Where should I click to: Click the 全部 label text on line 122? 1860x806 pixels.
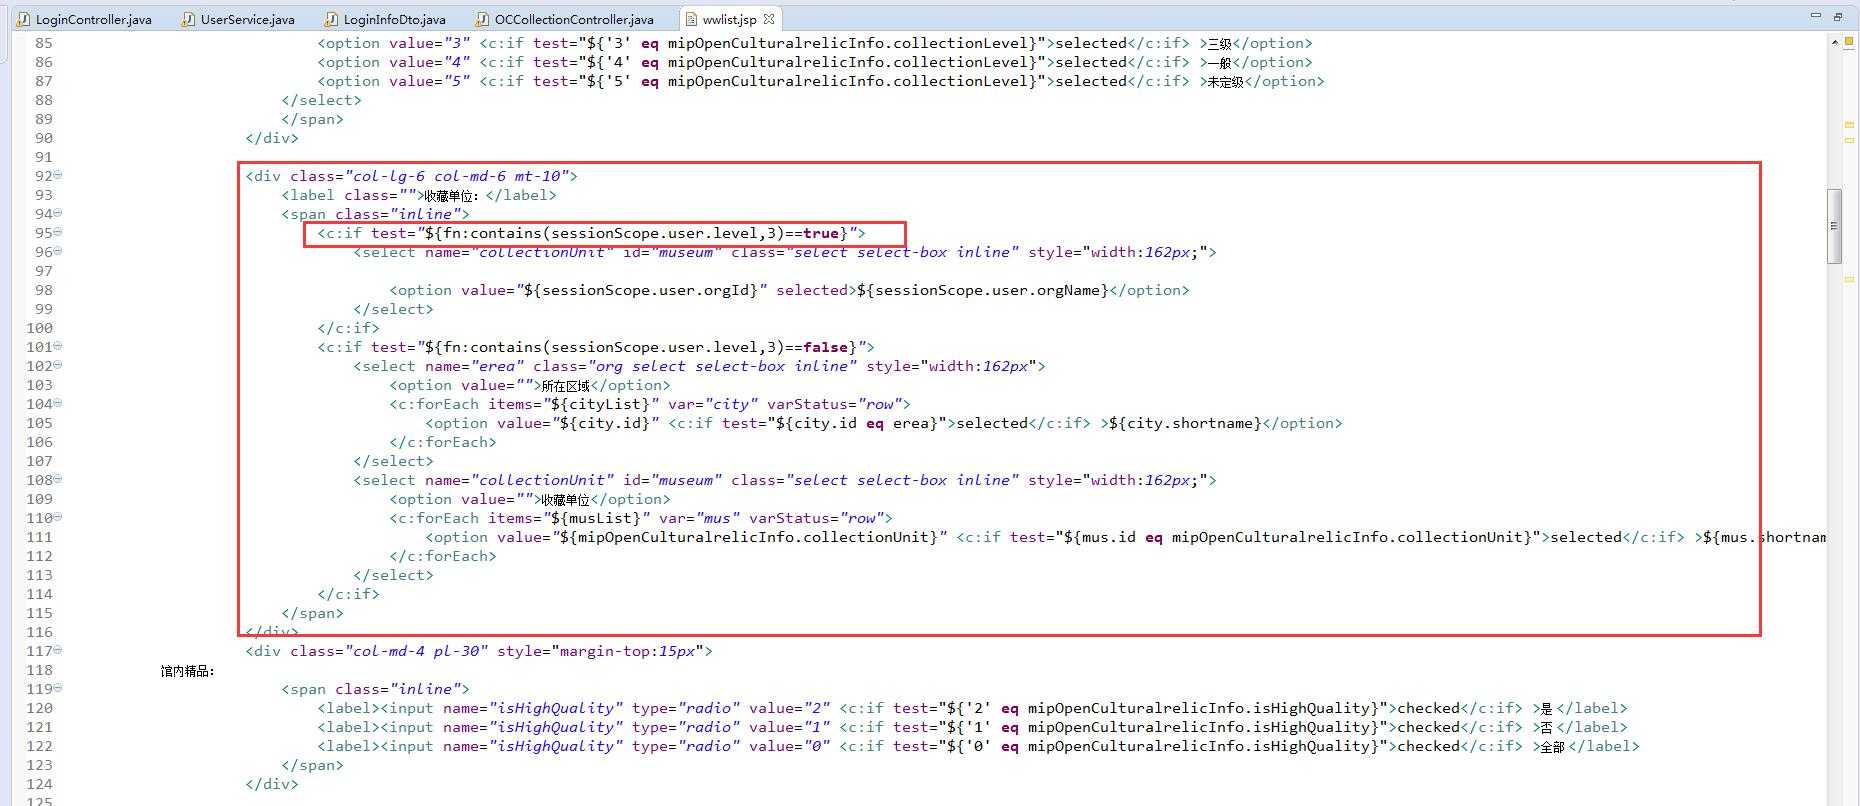tap(1553, 747)
